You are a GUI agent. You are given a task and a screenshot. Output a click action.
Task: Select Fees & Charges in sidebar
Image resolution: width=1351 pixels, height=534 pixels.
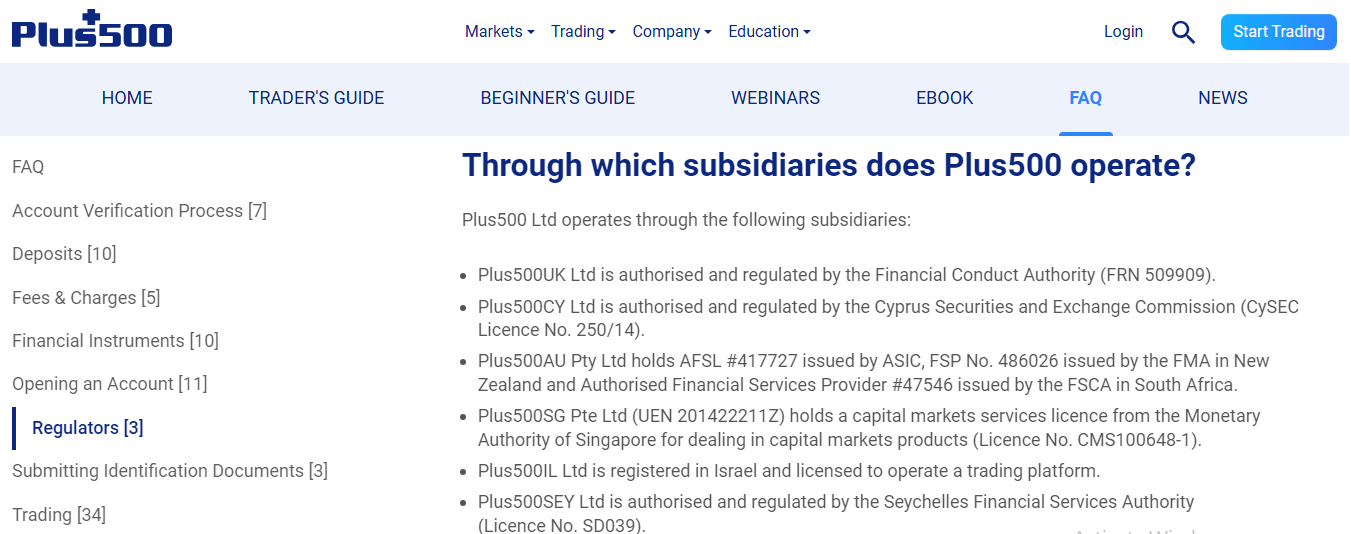[86, 298]
